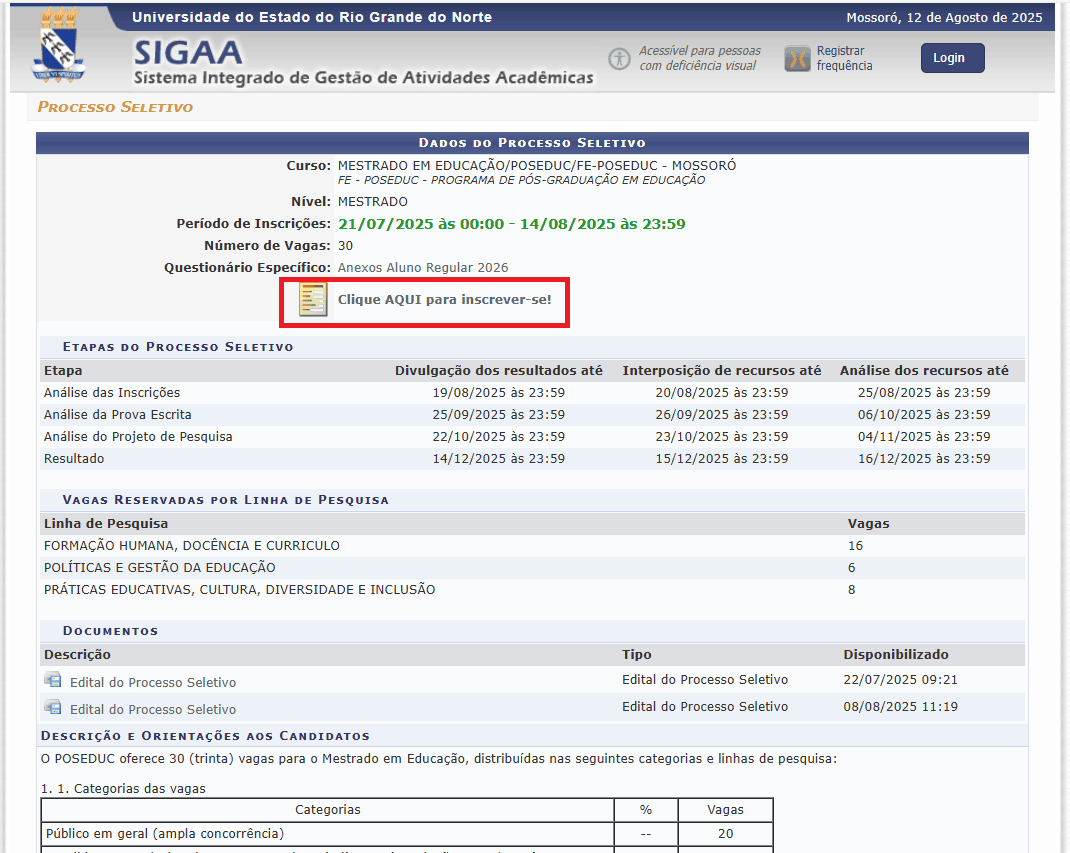This screenshot has height=853, width=1070.
Task: Open the second 'Edital do Processo Seletivo' link
Action: tap(153, 710)
